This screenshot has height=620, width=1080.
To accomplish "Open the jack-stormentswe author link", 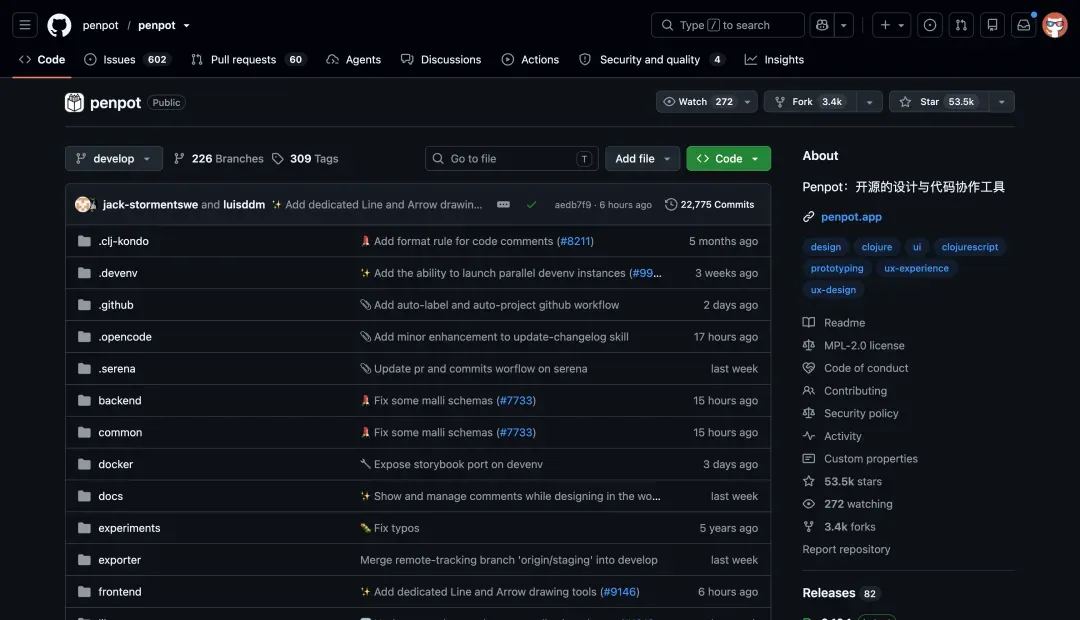I will click(x=149, y=205).
